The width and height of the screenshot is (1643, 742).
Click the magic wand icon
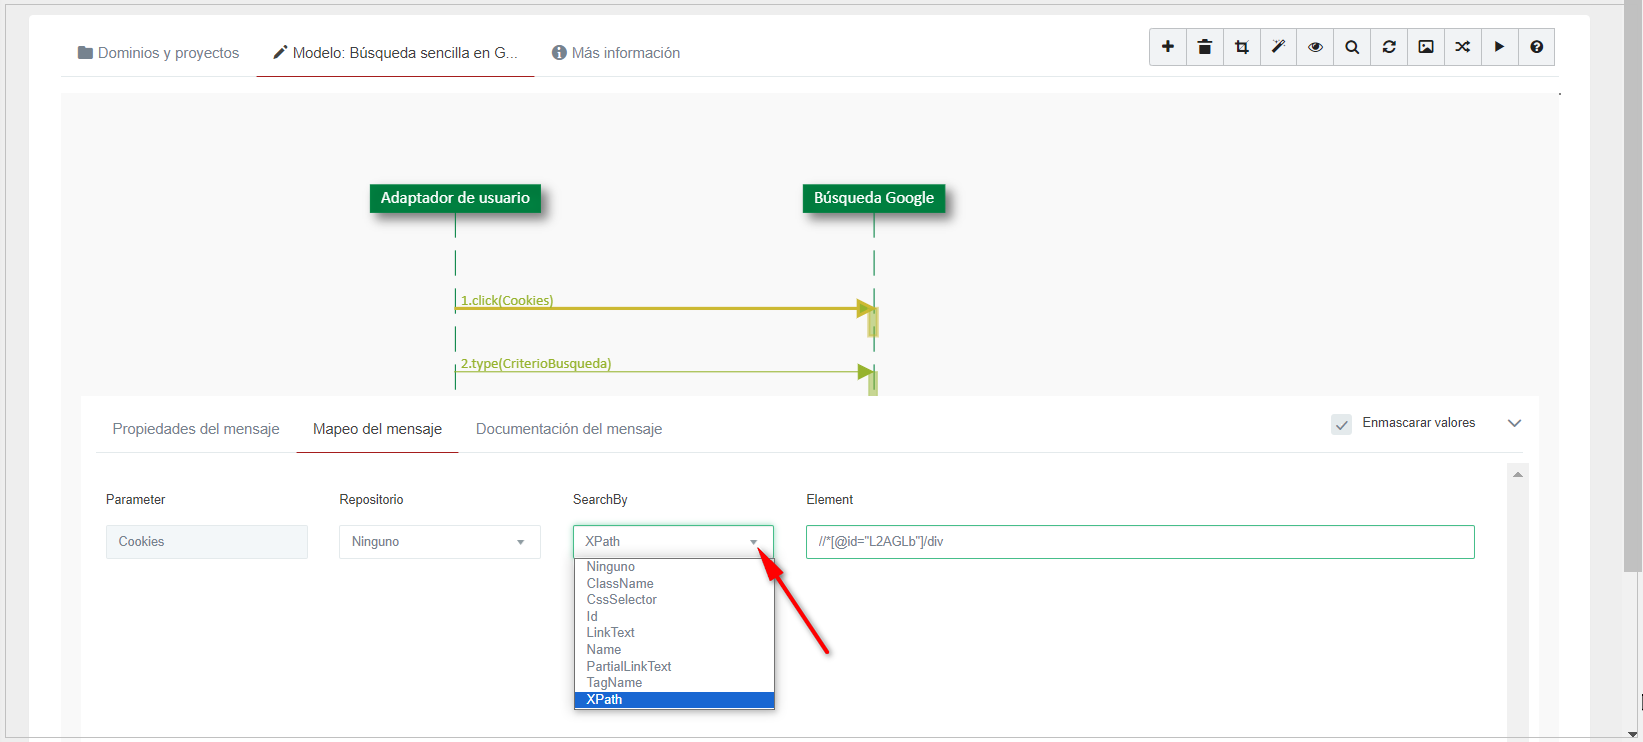click(1278, 47)
